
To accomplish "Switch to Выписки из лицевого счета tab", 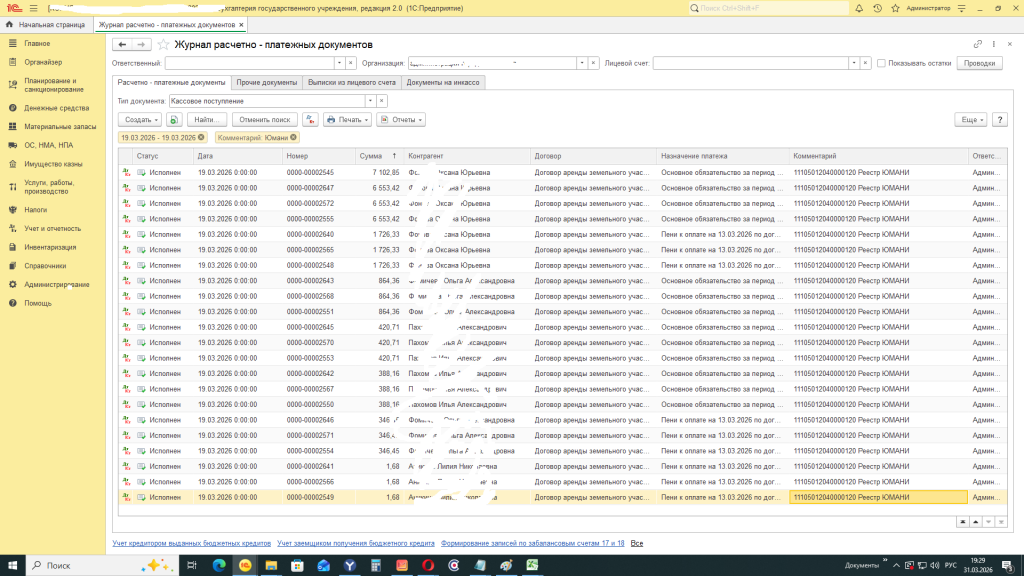I will (351, 82).
